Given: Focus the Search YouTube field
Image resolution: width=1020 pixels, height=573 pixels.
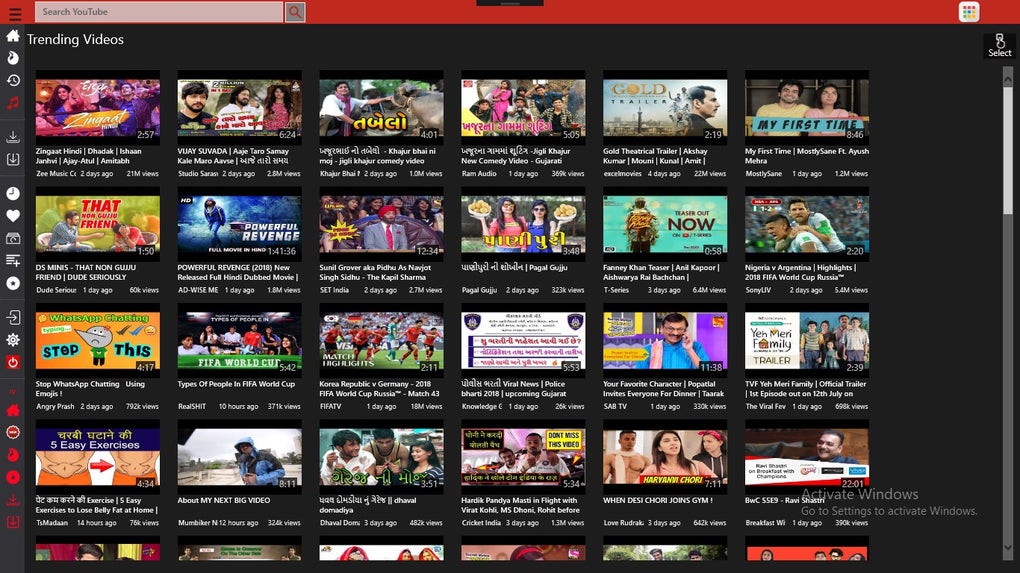Looking at the screenshot, I should point(159,12).
